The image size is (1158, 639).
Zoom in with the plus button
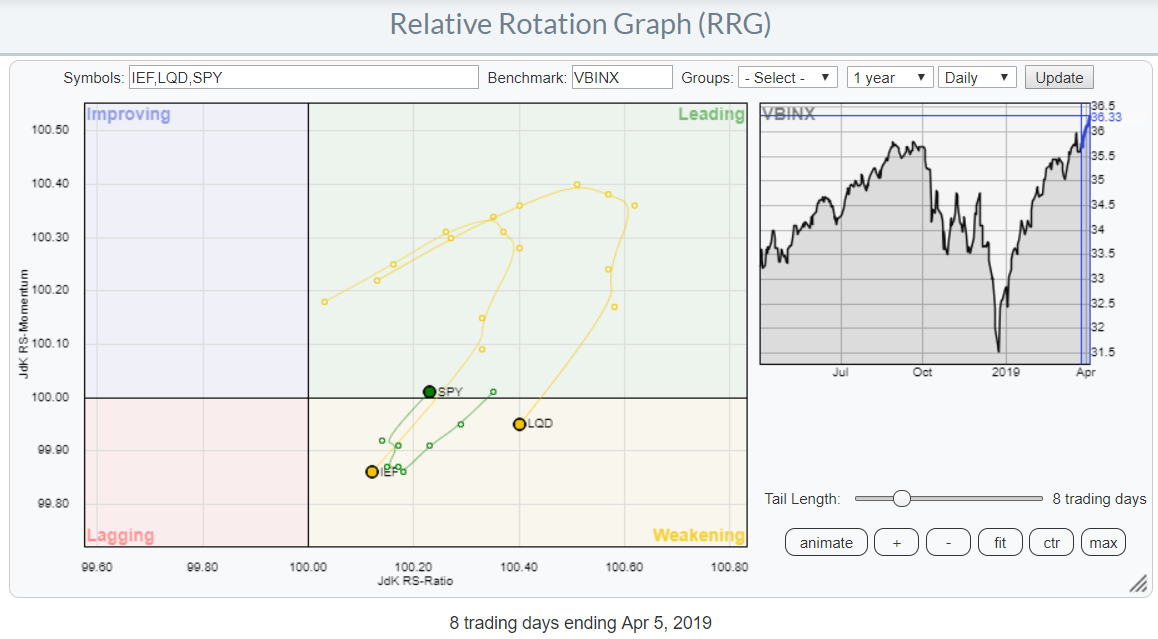[896, 542]
